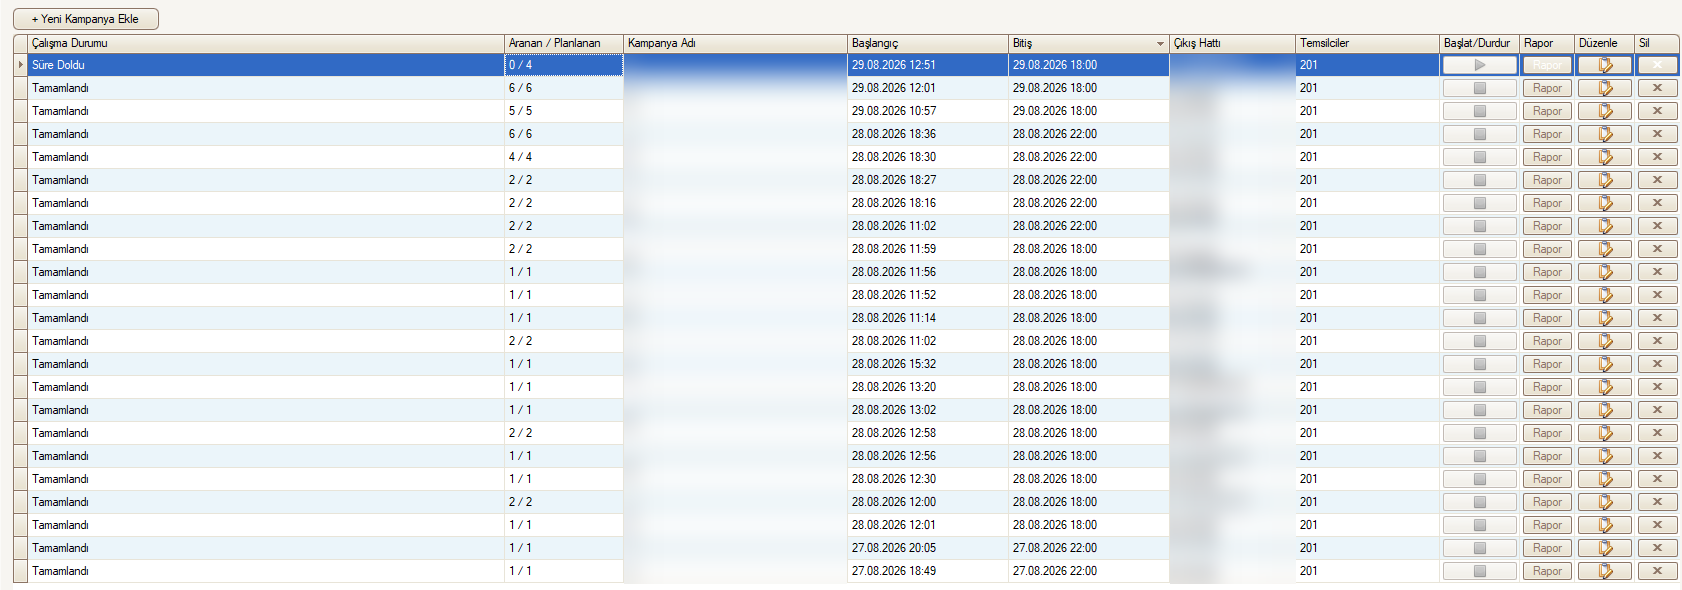Open editor for campaign started 28.08.2026 11:56
The height and width of the screenshot is (590, 1682).
[1605, 272]
